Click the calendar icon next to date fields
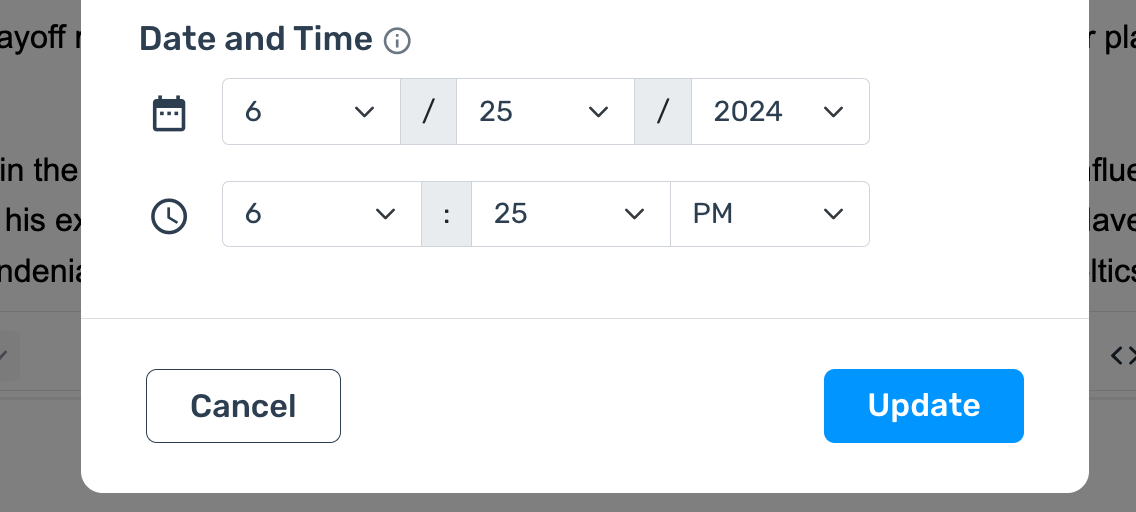The image size is (1136, 512). tap(169, 112)
